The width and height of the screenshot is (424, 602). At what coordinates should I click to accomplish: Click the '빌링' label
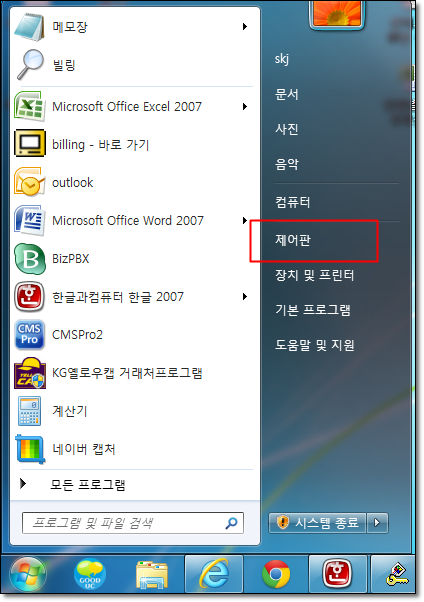click(x=64, y=64)
